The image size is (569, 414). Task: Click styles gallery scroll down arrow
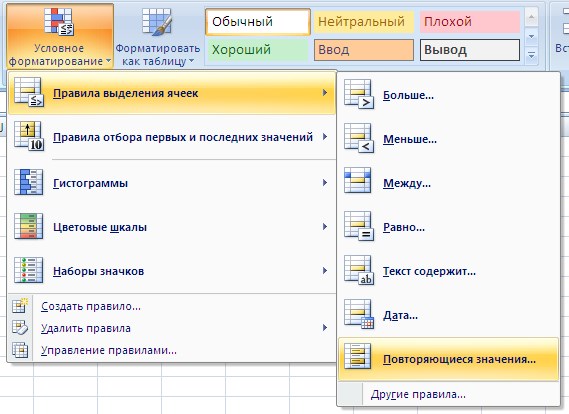(531, 36)
